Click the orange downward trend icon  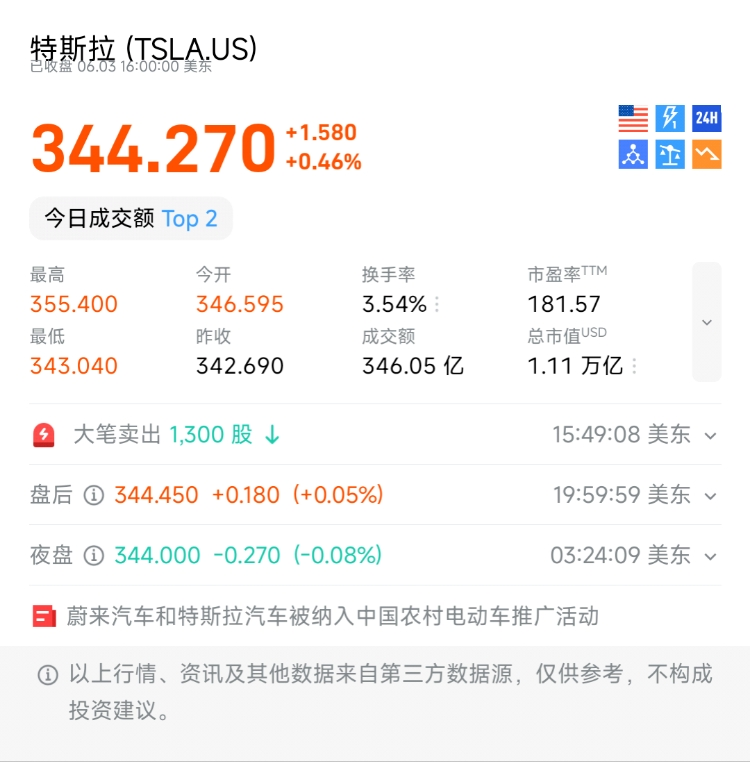pos(707,155)
